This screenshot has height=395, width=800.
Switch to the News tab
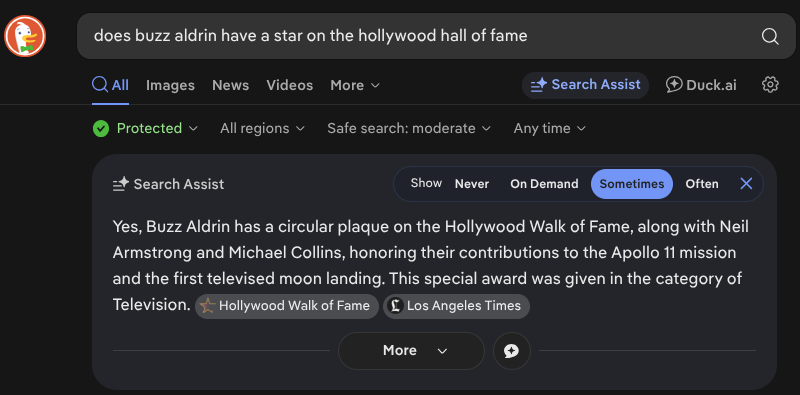[x=231, y=85]
